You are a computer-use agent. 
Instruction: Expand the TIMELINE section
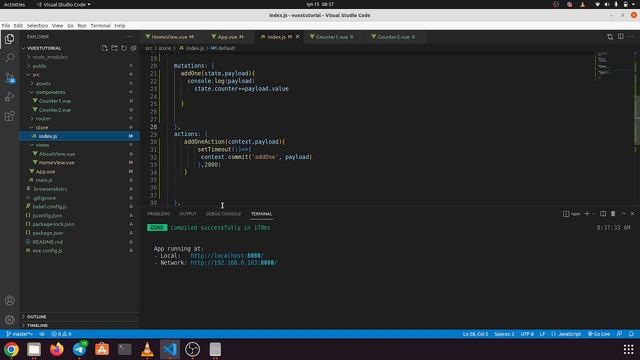coord(38,325)
